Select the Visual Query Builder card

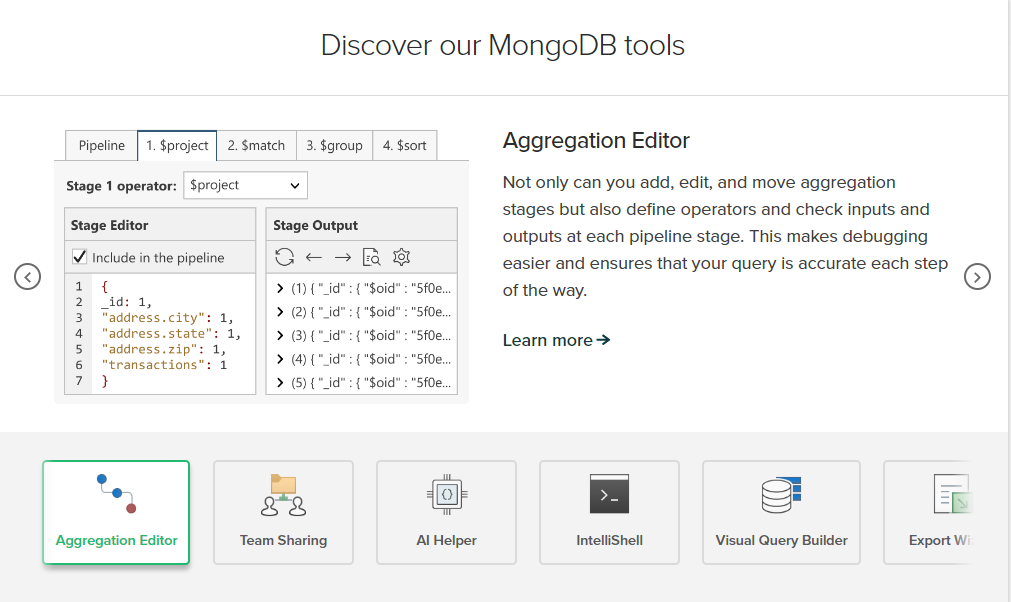click(x=781, y=512)
